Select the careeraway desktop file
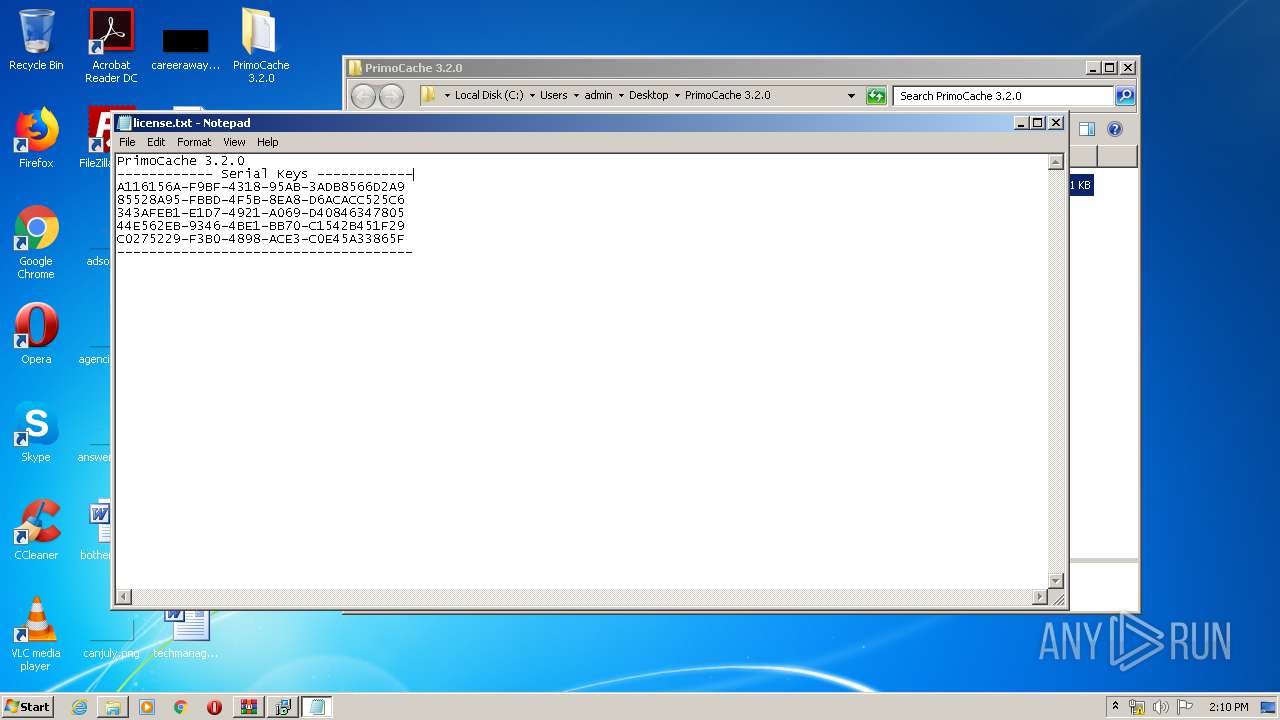1280x720 pixels. [185, 48]
